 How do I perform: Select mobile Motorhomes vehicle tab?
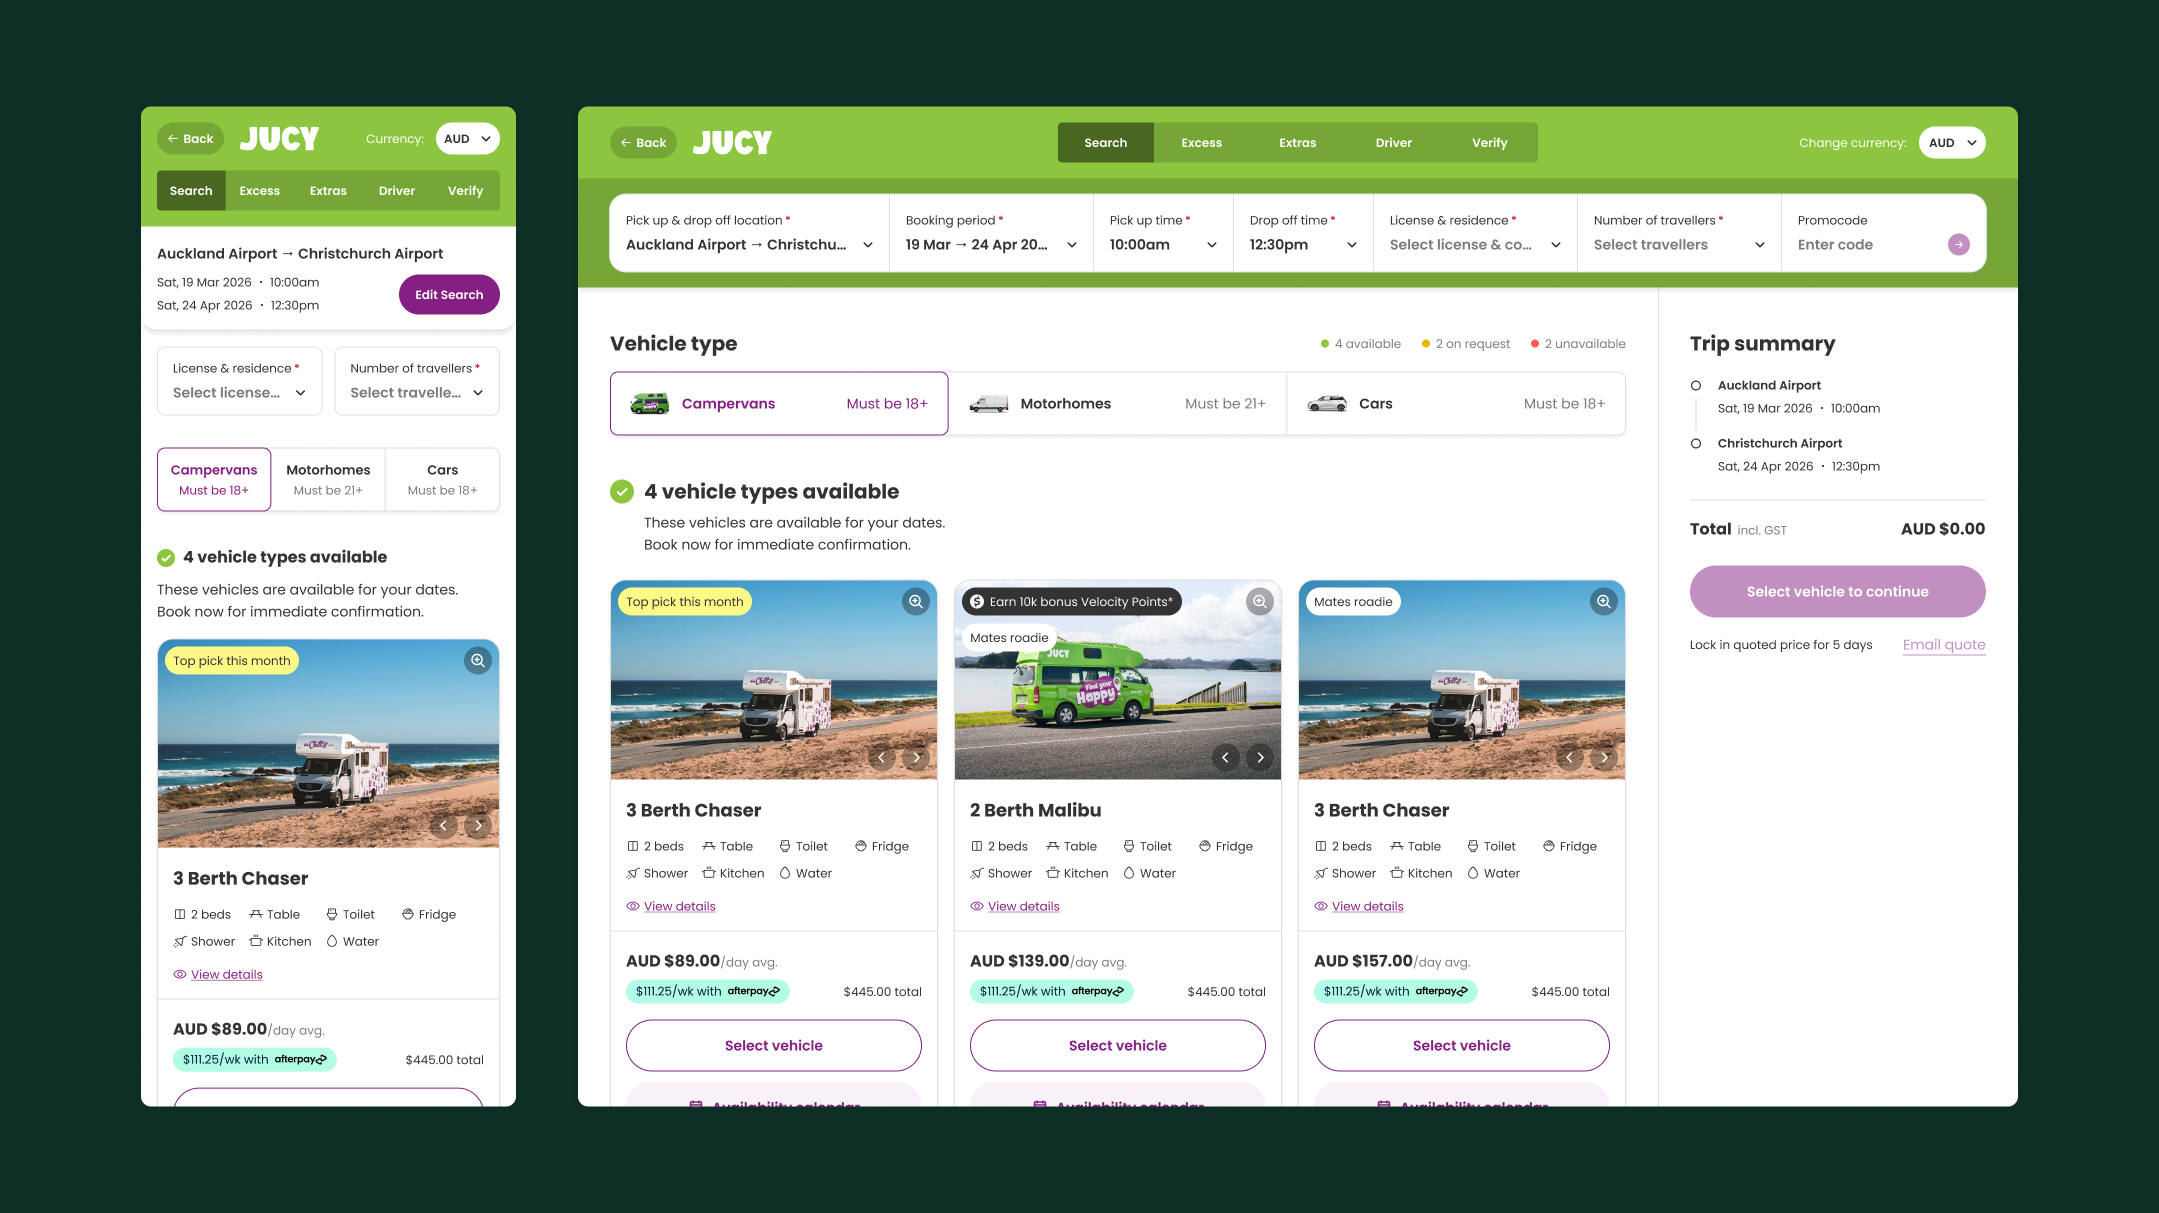point(328,479)
